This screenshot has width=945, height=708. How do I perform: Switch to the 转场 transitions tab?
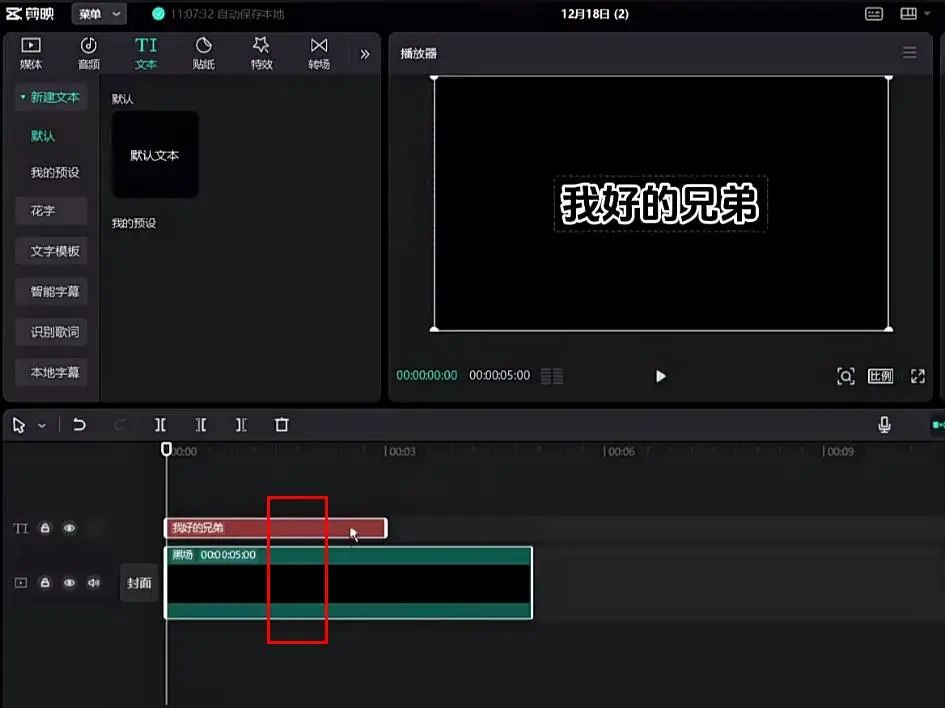click(x=319, y=54)
